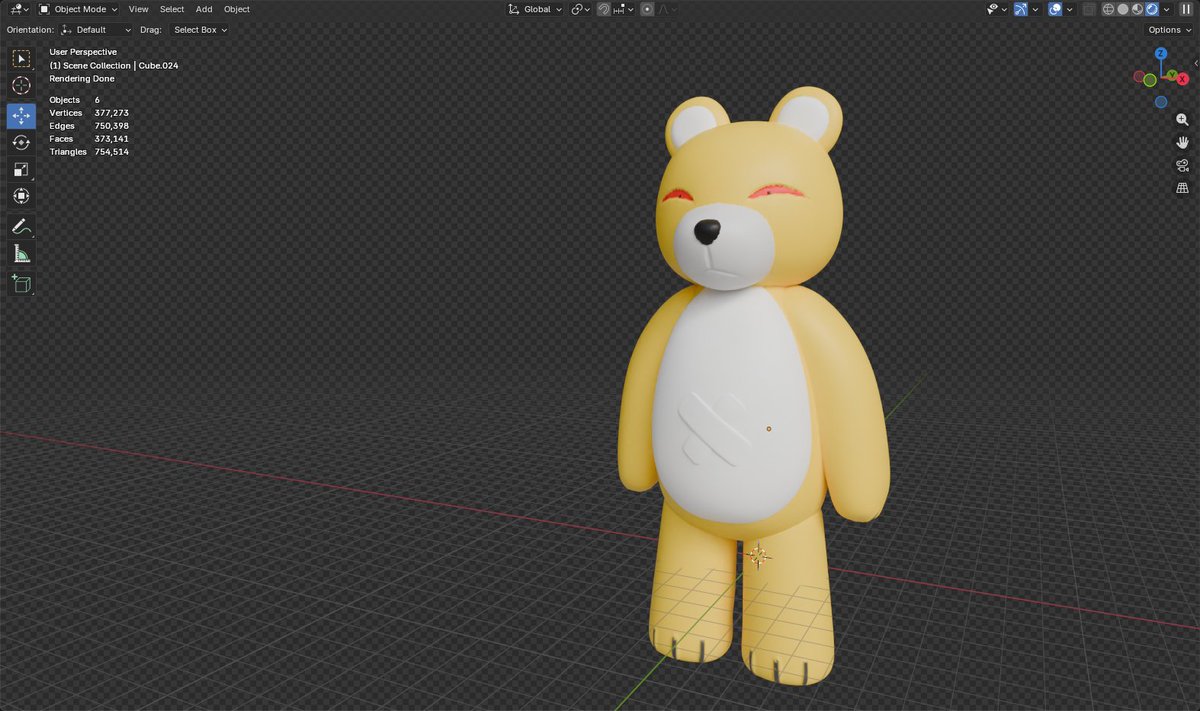Switch perspective/orthographic with the grid icon

[1183, 188]
